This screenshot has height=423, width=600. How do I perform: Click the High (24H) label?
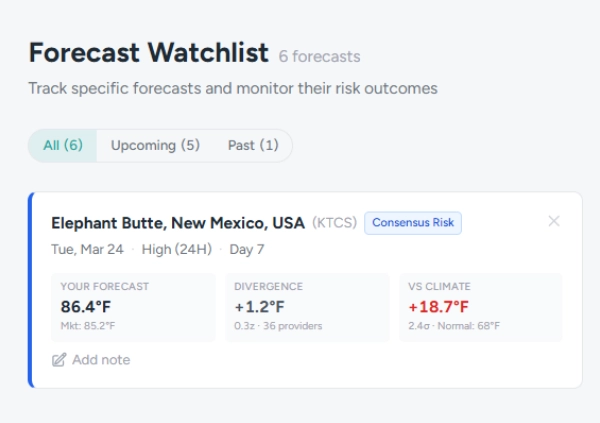pos(178,249)
